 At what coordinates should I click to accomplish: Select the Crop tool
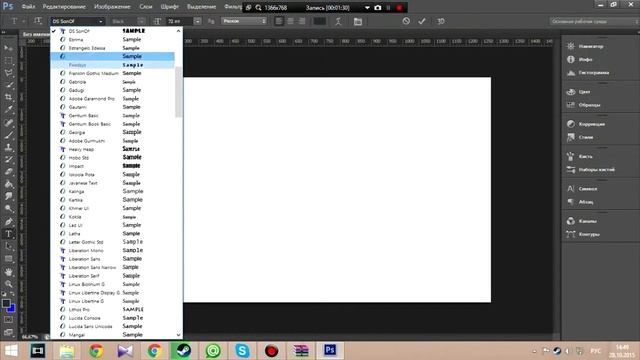[x=9, y=97]
